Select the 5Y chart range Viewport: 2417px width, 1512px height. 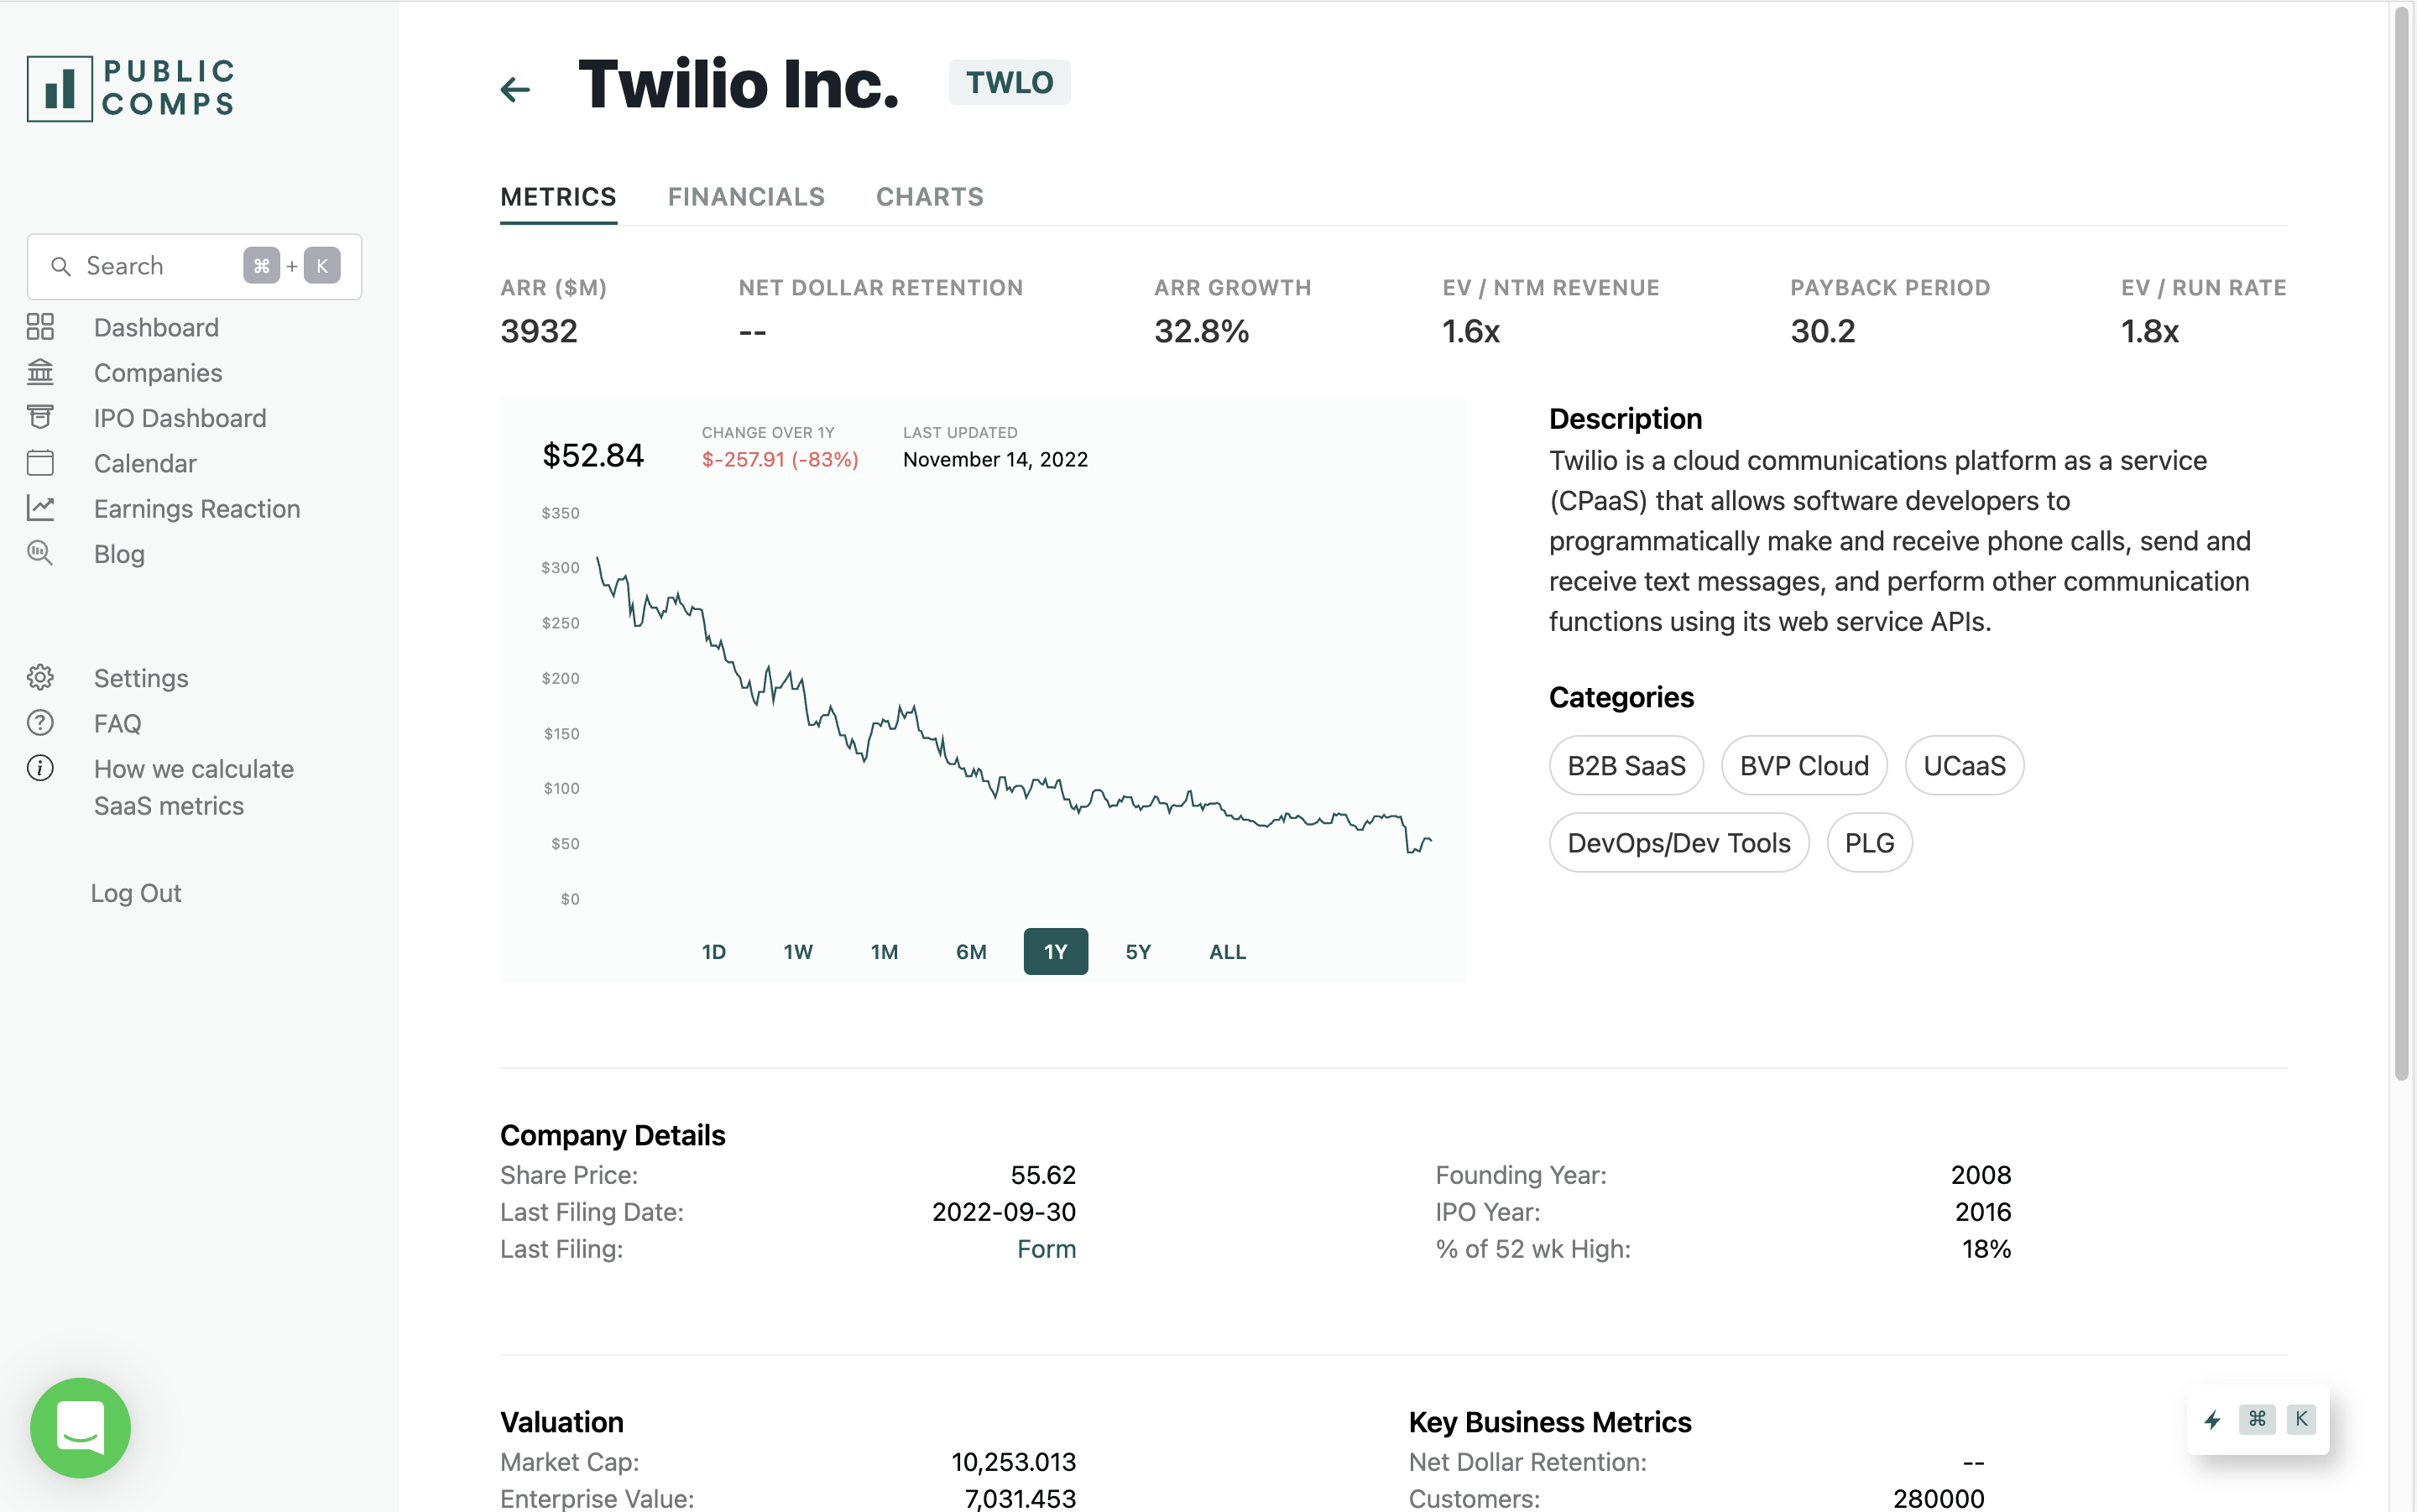tap(1137, 951)
